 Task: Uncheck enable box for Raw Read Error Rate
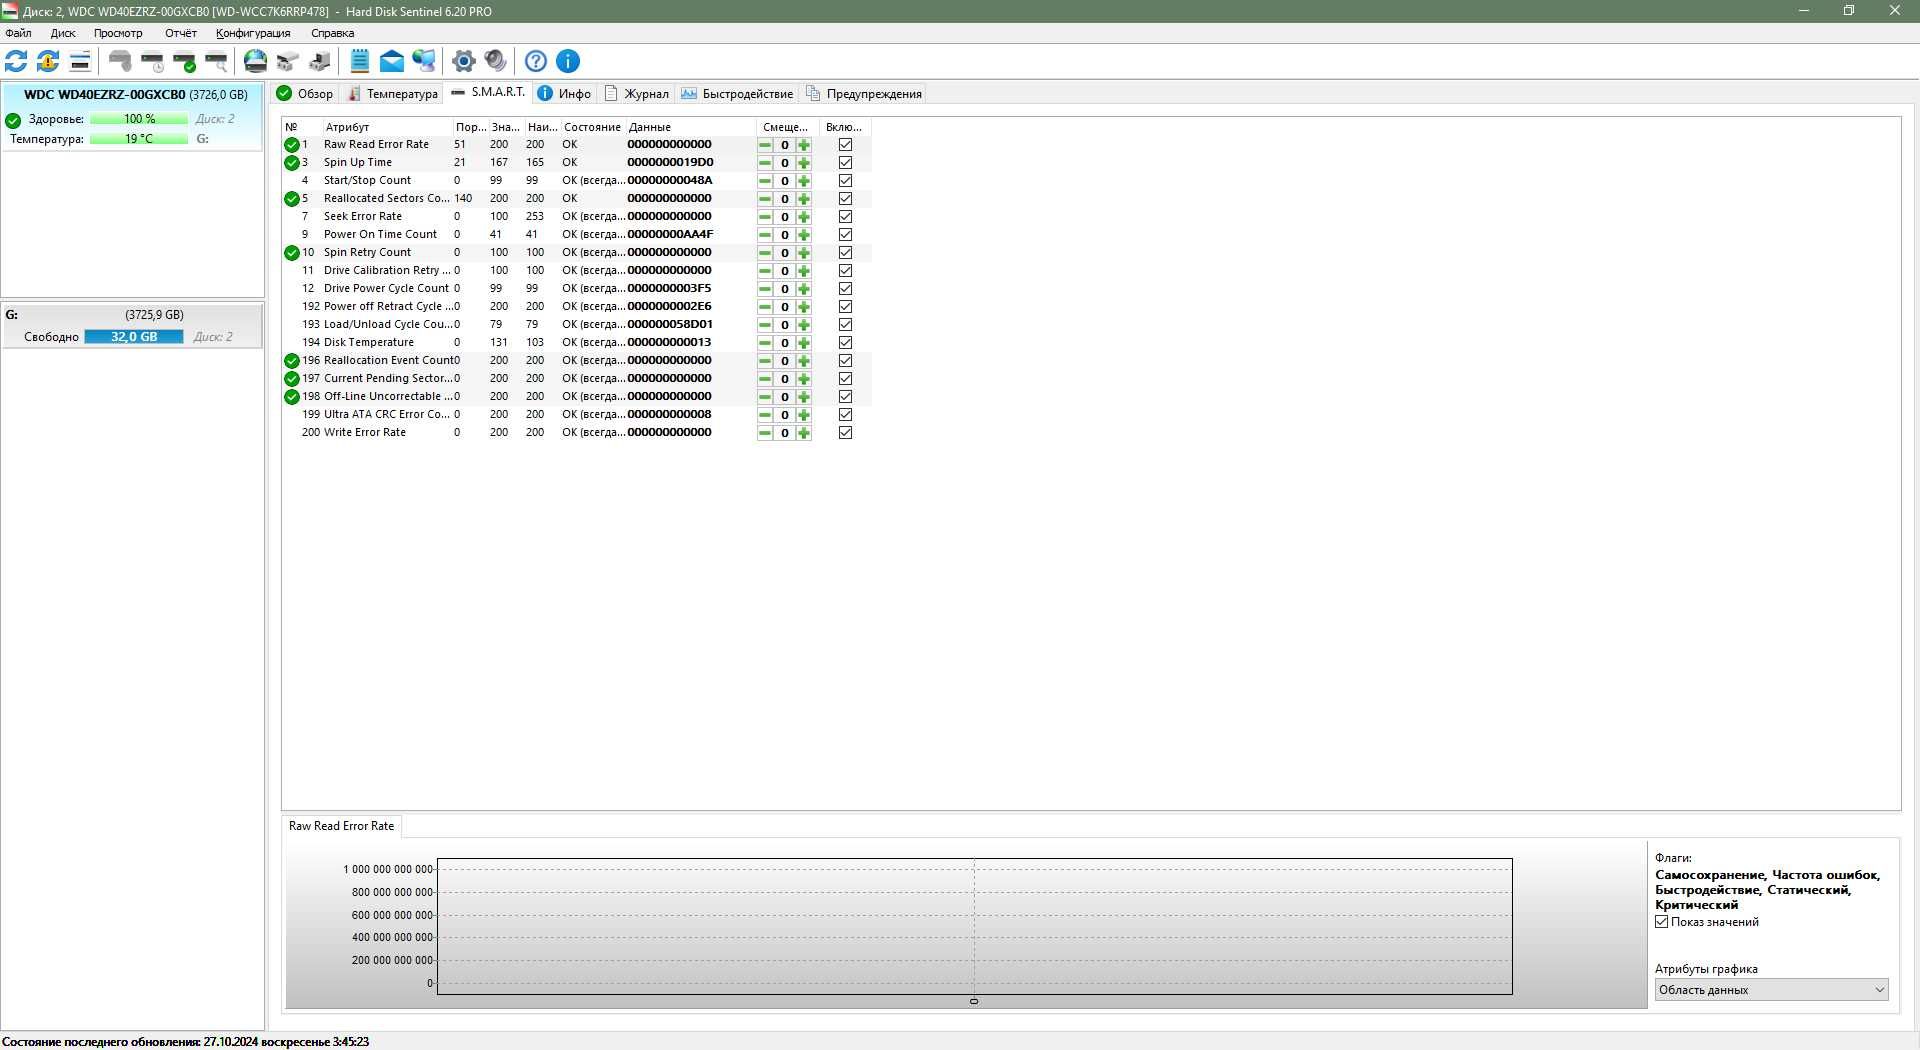[845, 145]
